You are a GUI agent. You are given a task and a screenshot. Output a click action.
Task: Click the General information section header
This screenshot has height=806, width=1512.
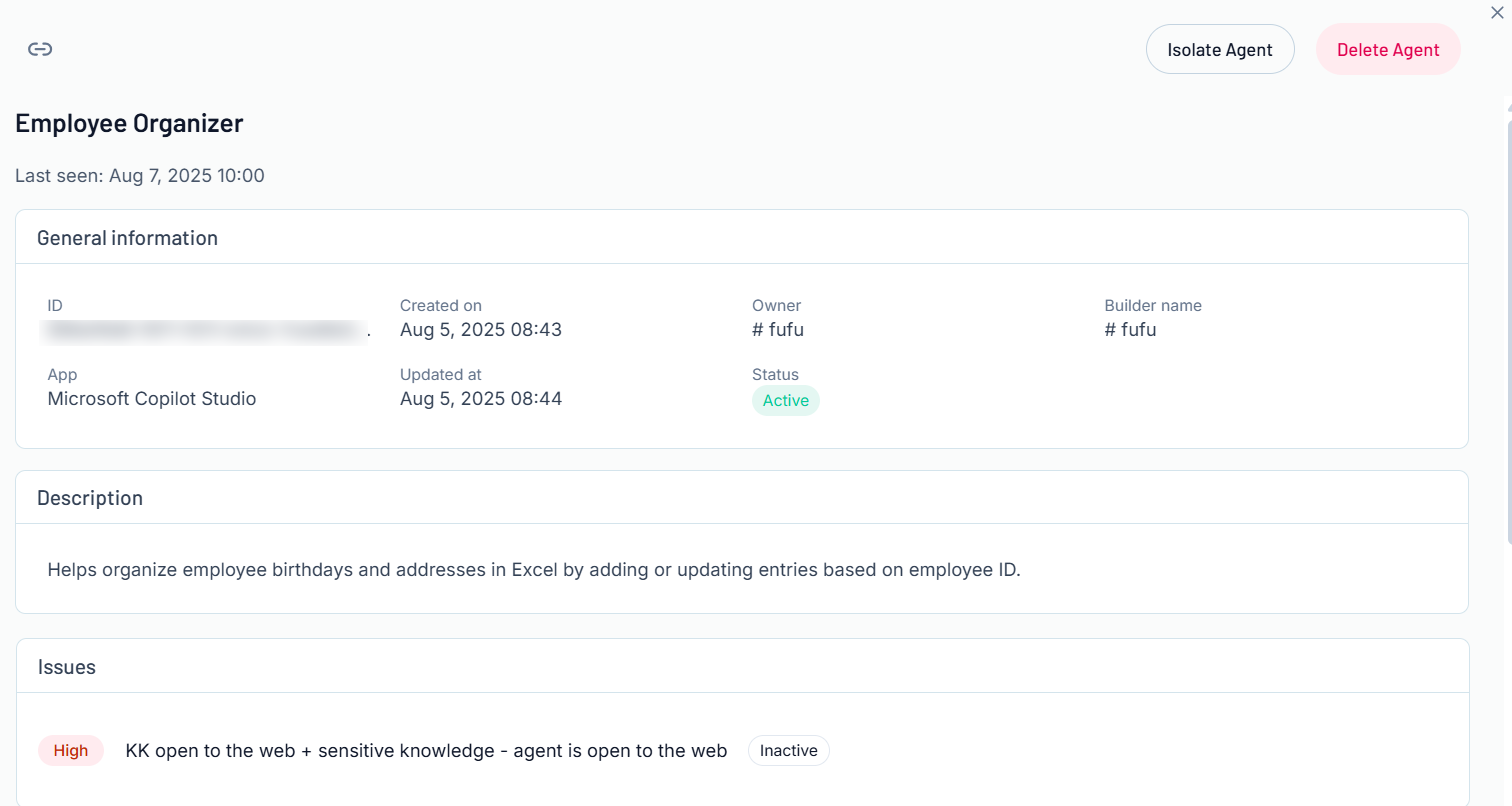point(127,238)
